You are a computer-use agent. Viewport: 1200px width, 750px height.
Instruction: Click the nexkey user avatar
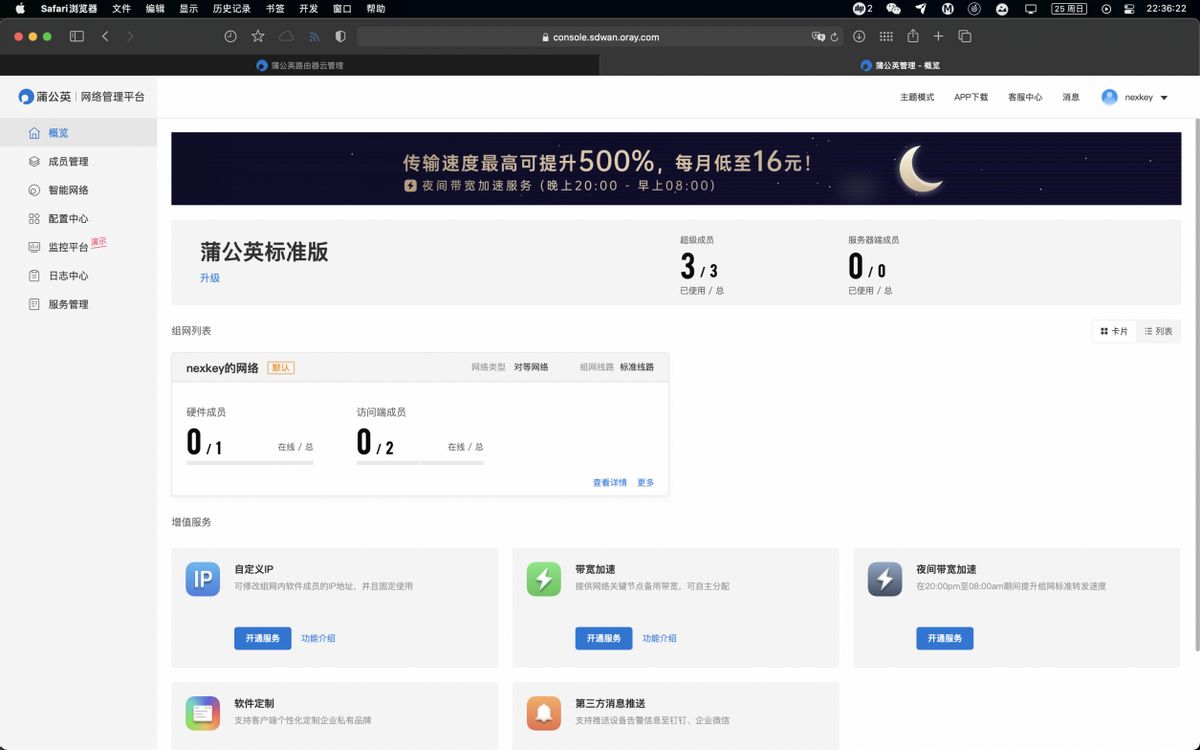(1109, 97)
